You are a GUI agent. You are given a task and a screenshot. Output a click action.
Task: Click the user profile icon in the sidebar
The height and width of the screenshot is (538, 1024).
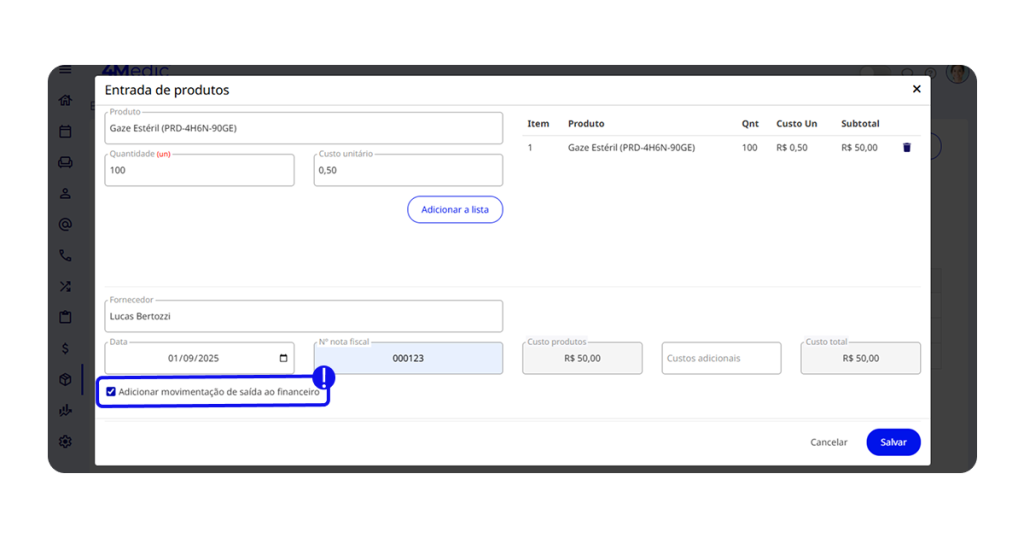(x=65, y=193)
